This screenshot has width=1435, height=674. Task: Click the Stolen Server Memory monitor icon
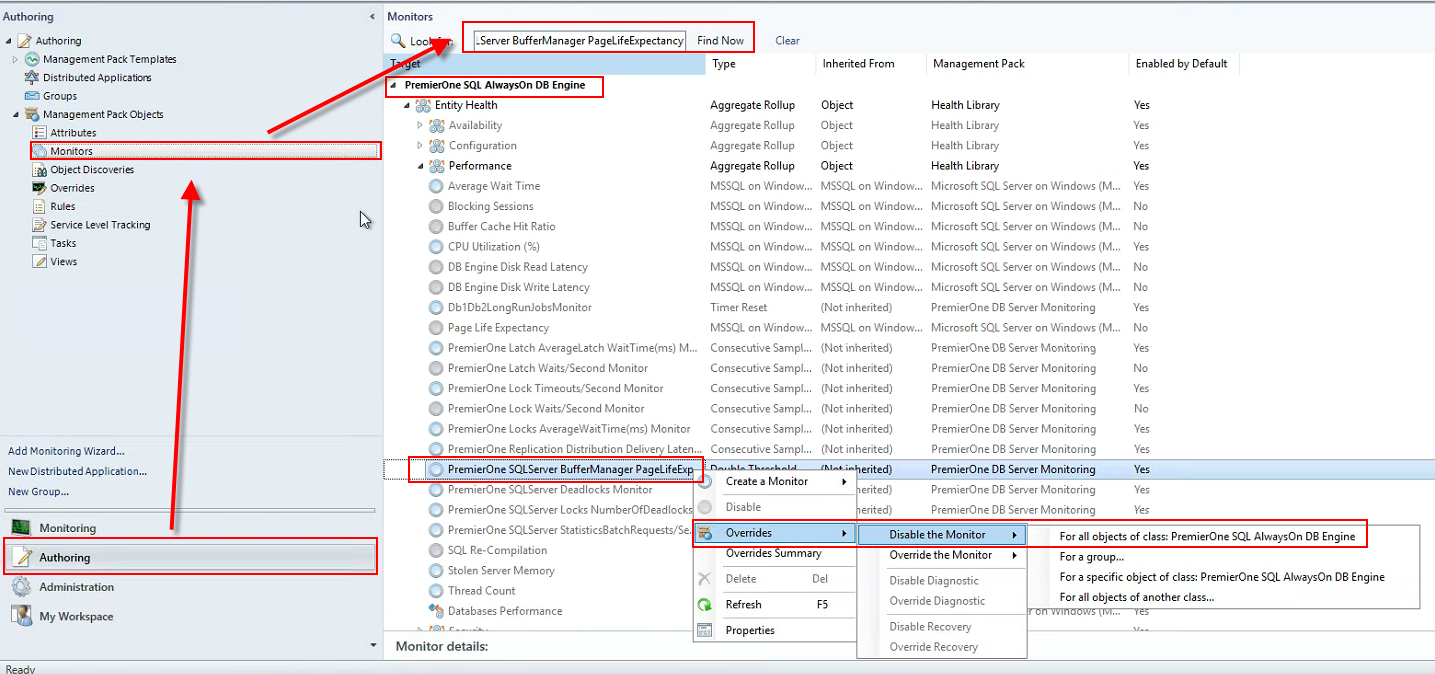[436, 571]
